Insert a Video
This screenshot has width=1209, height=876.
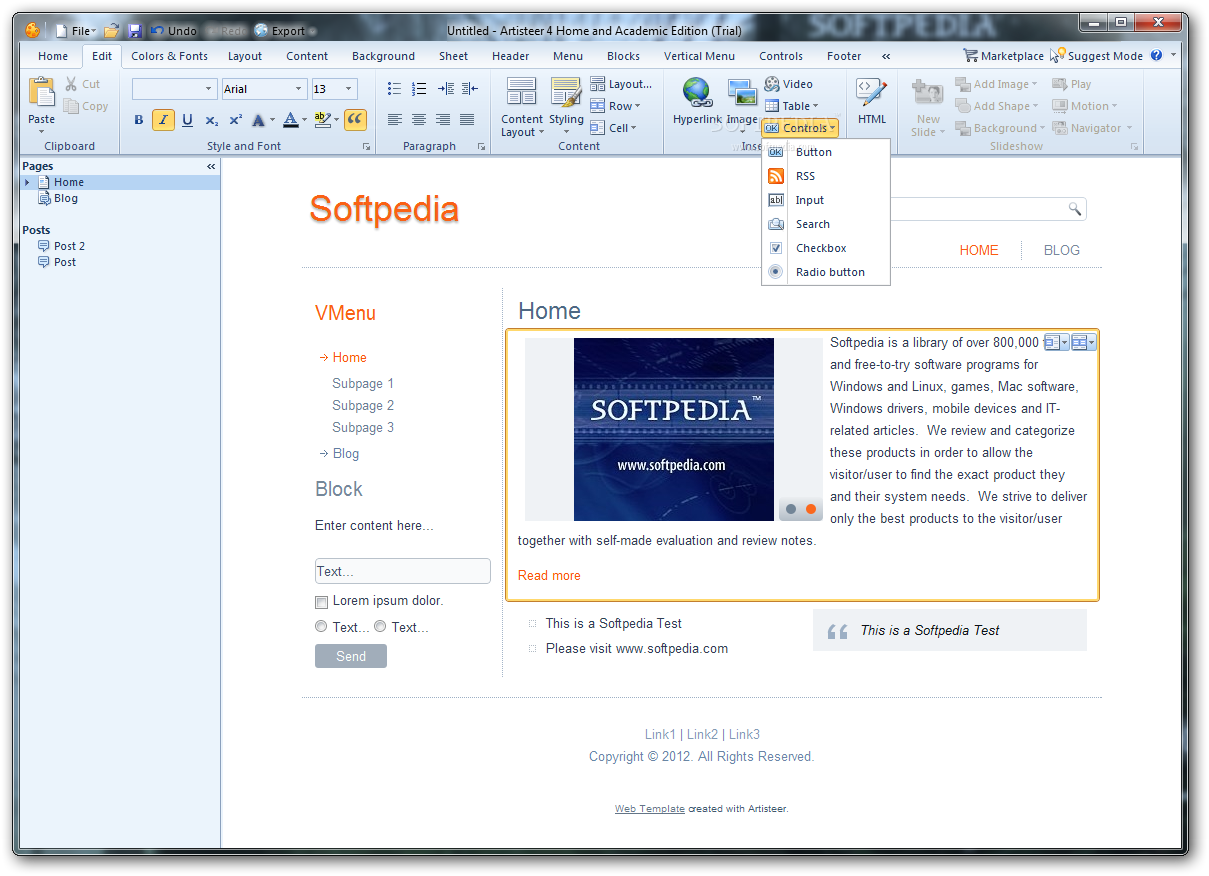coord(789,84)
